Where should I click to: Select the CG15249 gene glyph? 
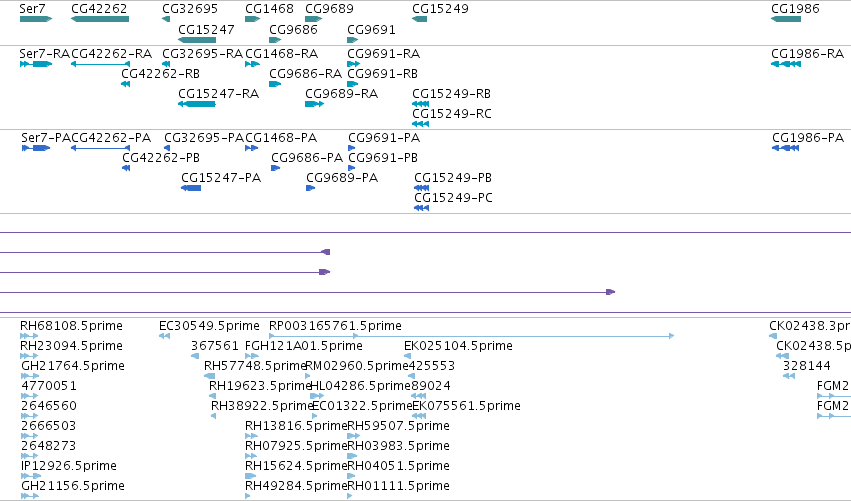[x=420, y=19]
